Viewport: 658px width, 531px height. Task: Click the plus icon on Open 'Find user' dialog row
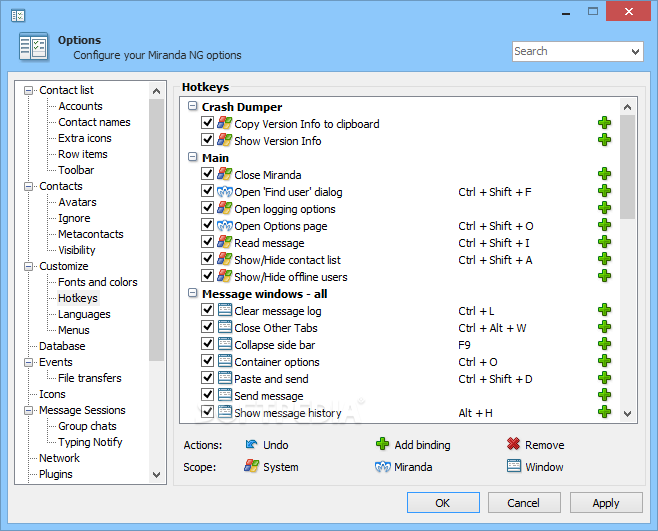604,191
